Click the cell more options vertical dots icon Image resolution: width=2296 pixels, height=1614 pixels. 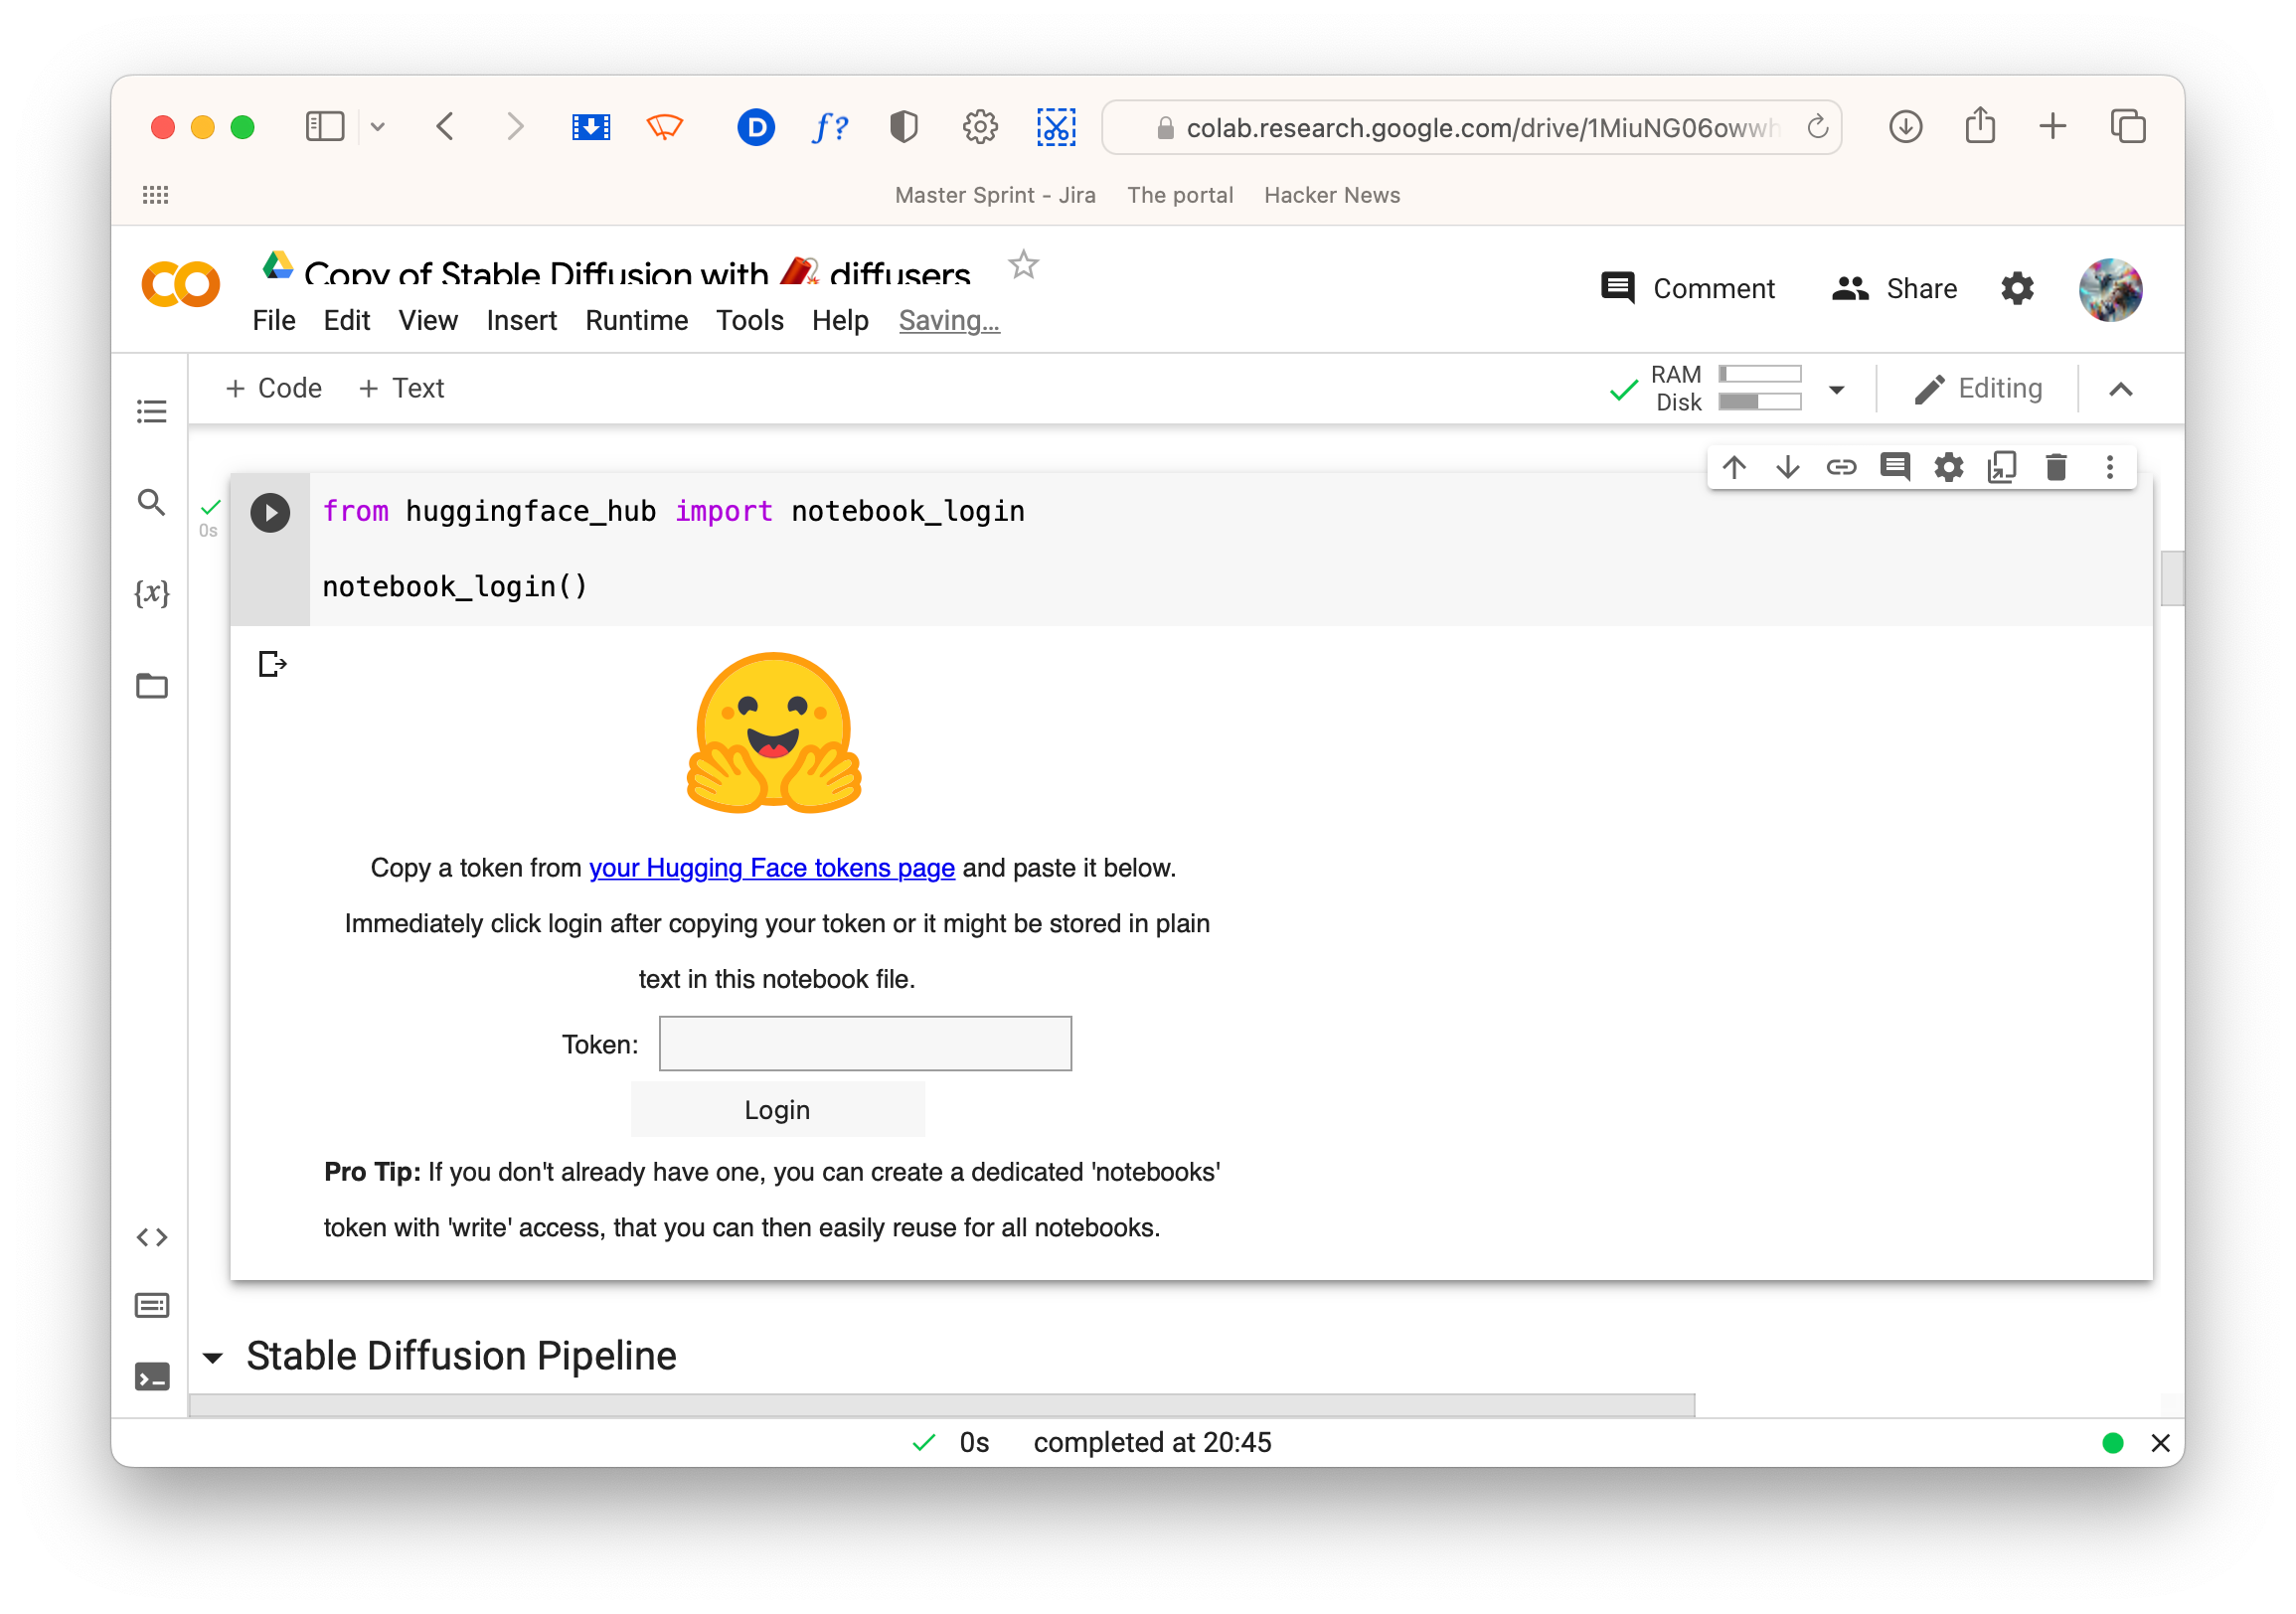click(2113, 468)
